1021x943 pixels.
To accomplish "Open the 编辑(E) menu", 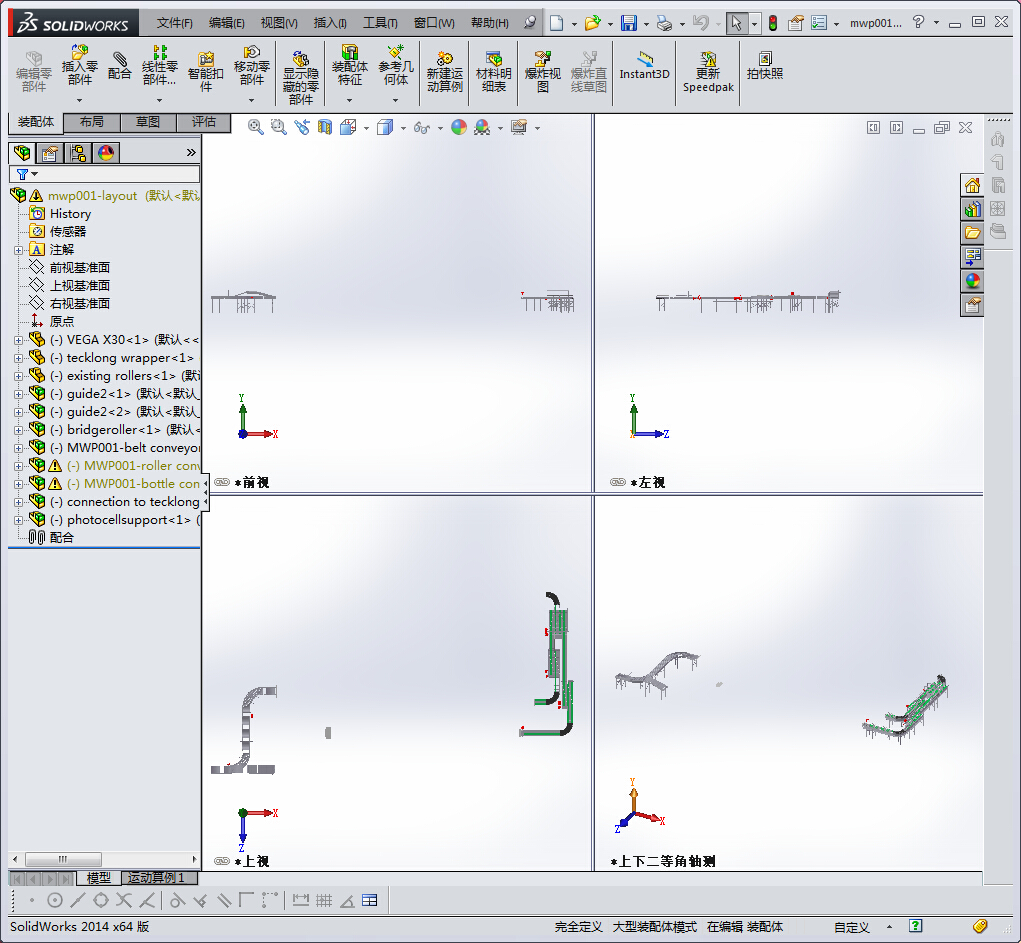I will (227, 23).
